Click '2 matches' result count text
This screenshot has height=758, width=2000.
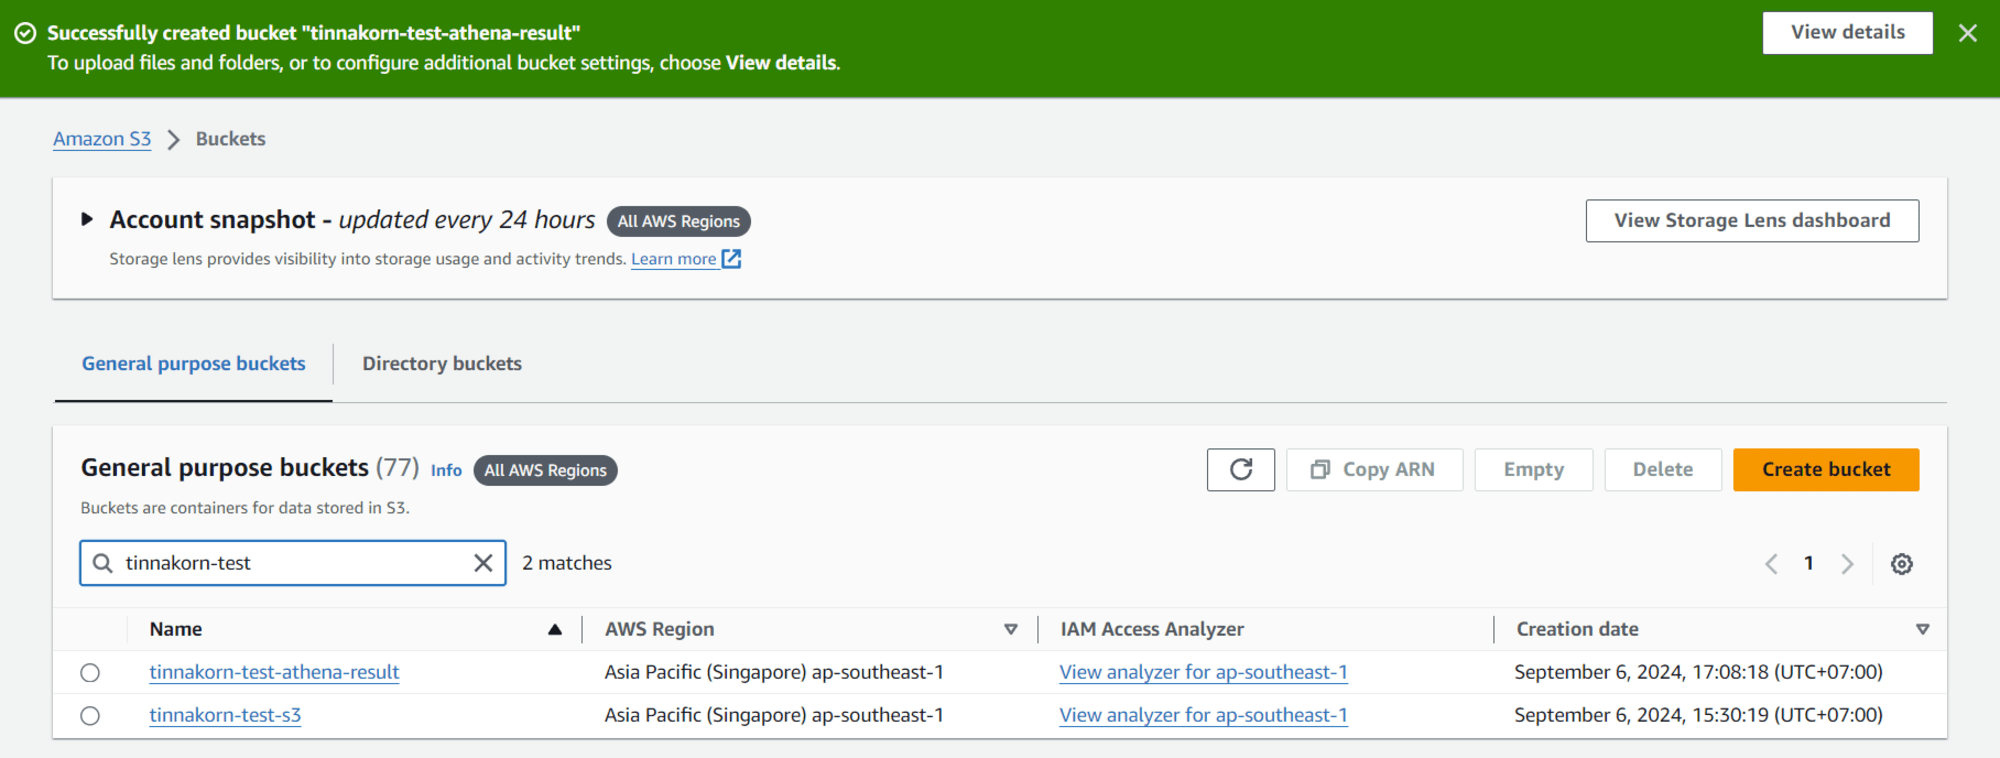pyautogui.click(x=567, y=563)
